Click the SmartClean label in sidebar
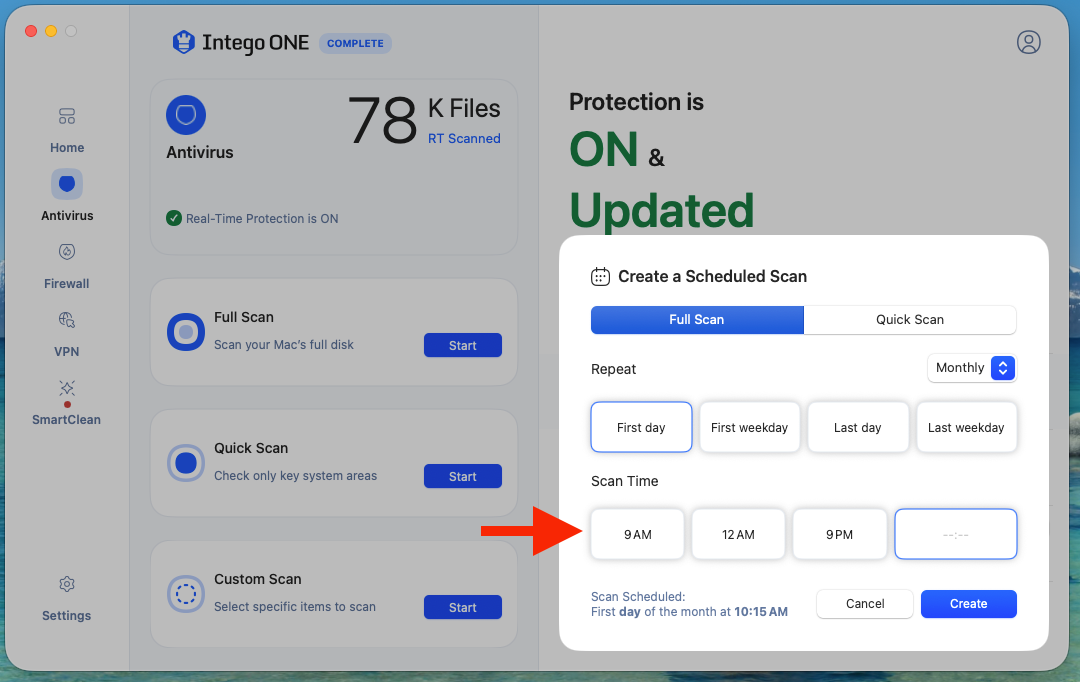This screenshot has height=682, width=1080. click(67, 420)
